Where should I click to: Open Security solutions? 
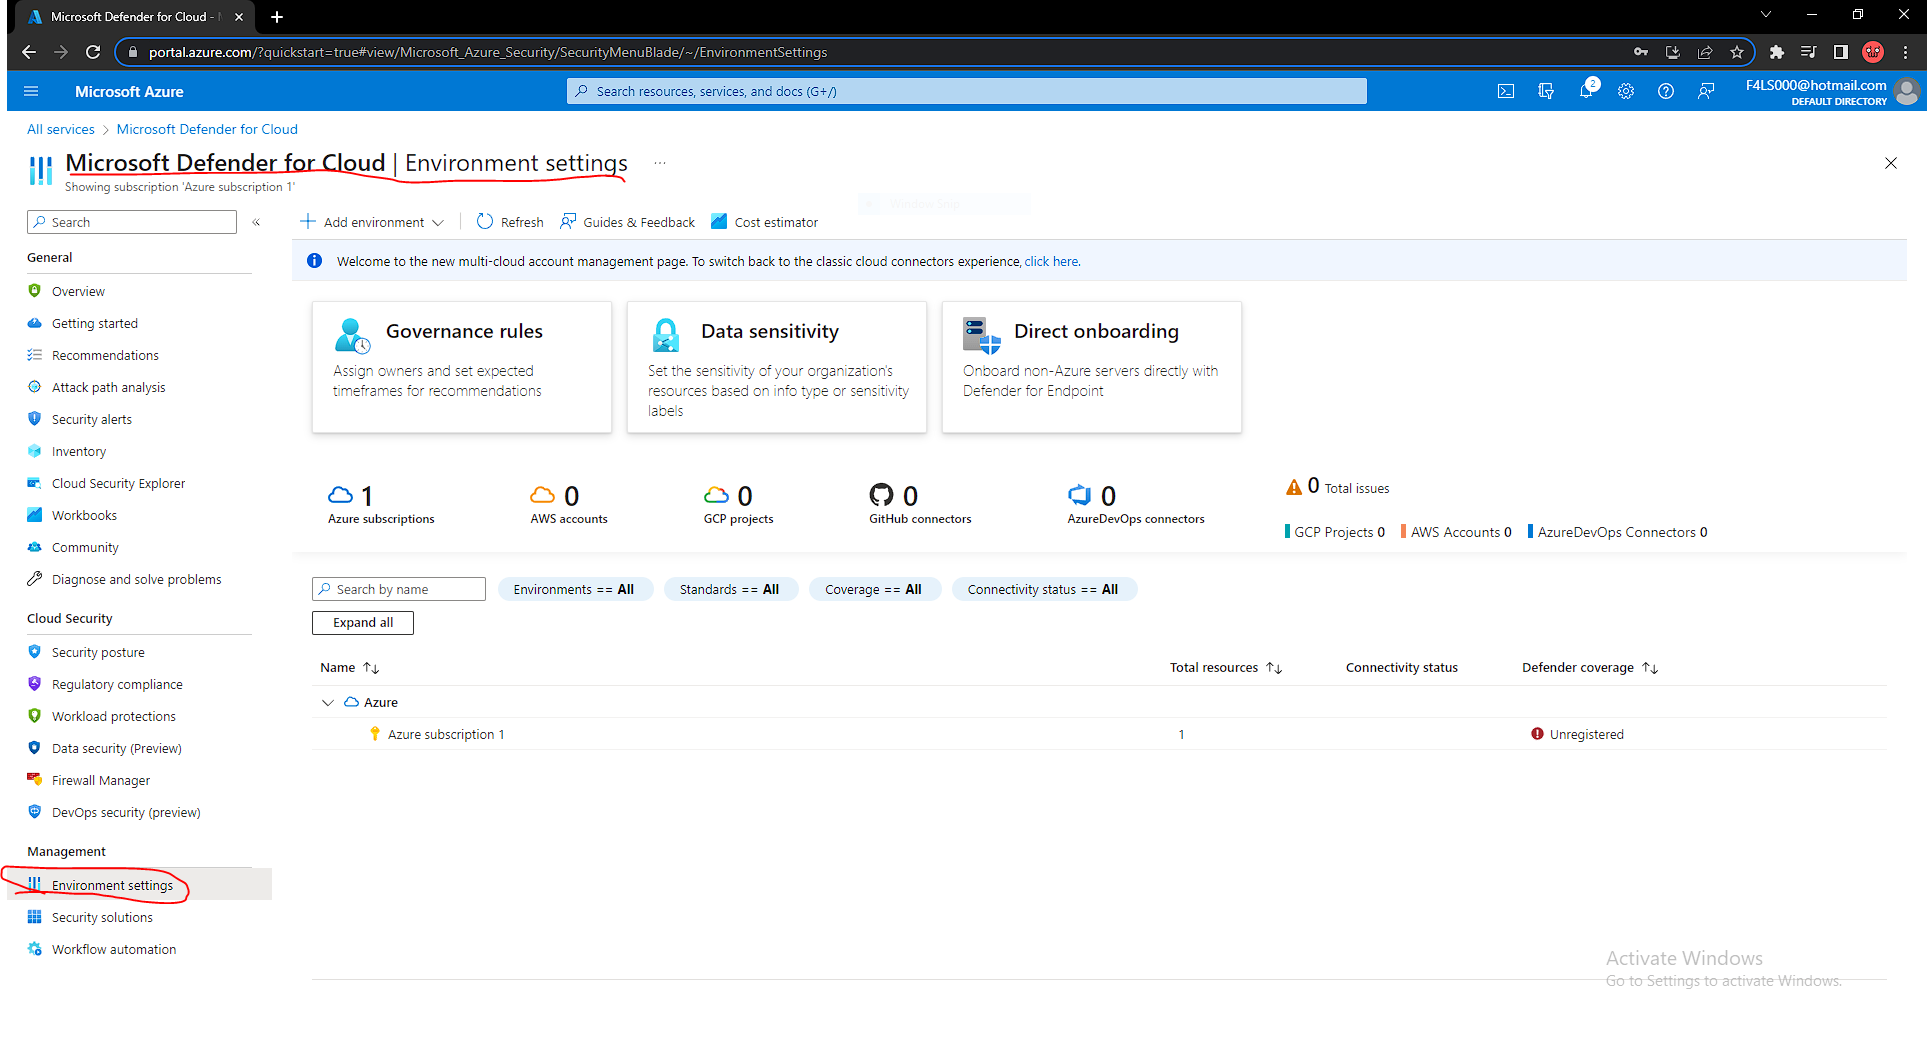click(102, 917)
